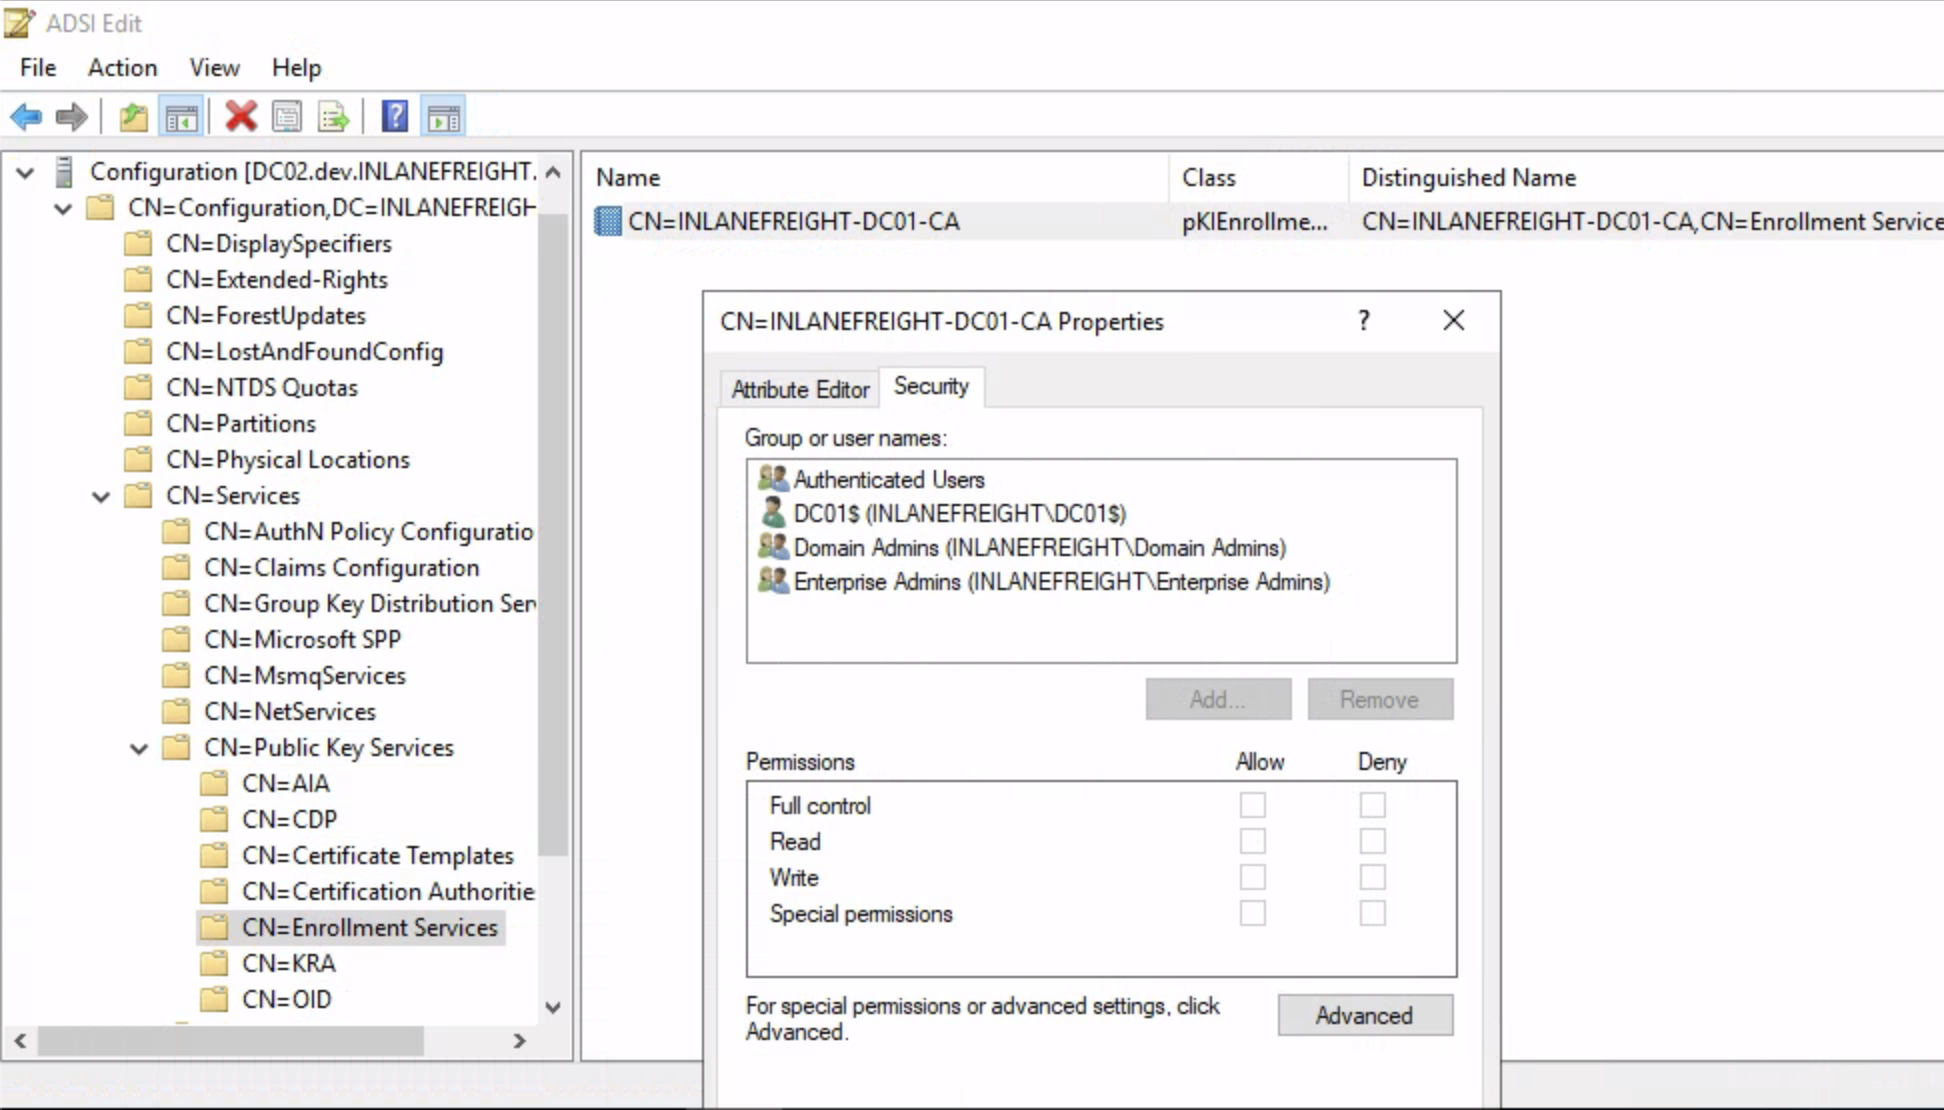Select CN=Certificate Templates folder in tree
The width and height of the screenshot is (1944, 1110).
tap(377, 856)
